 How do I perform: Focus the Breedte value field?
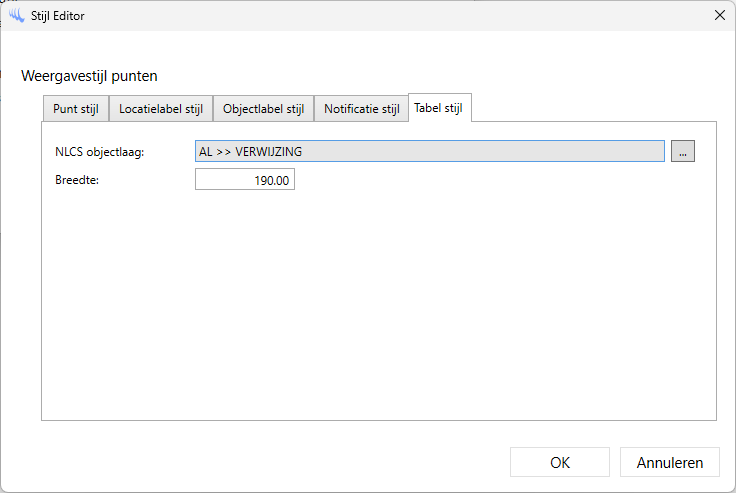click(x=244, y=180)
